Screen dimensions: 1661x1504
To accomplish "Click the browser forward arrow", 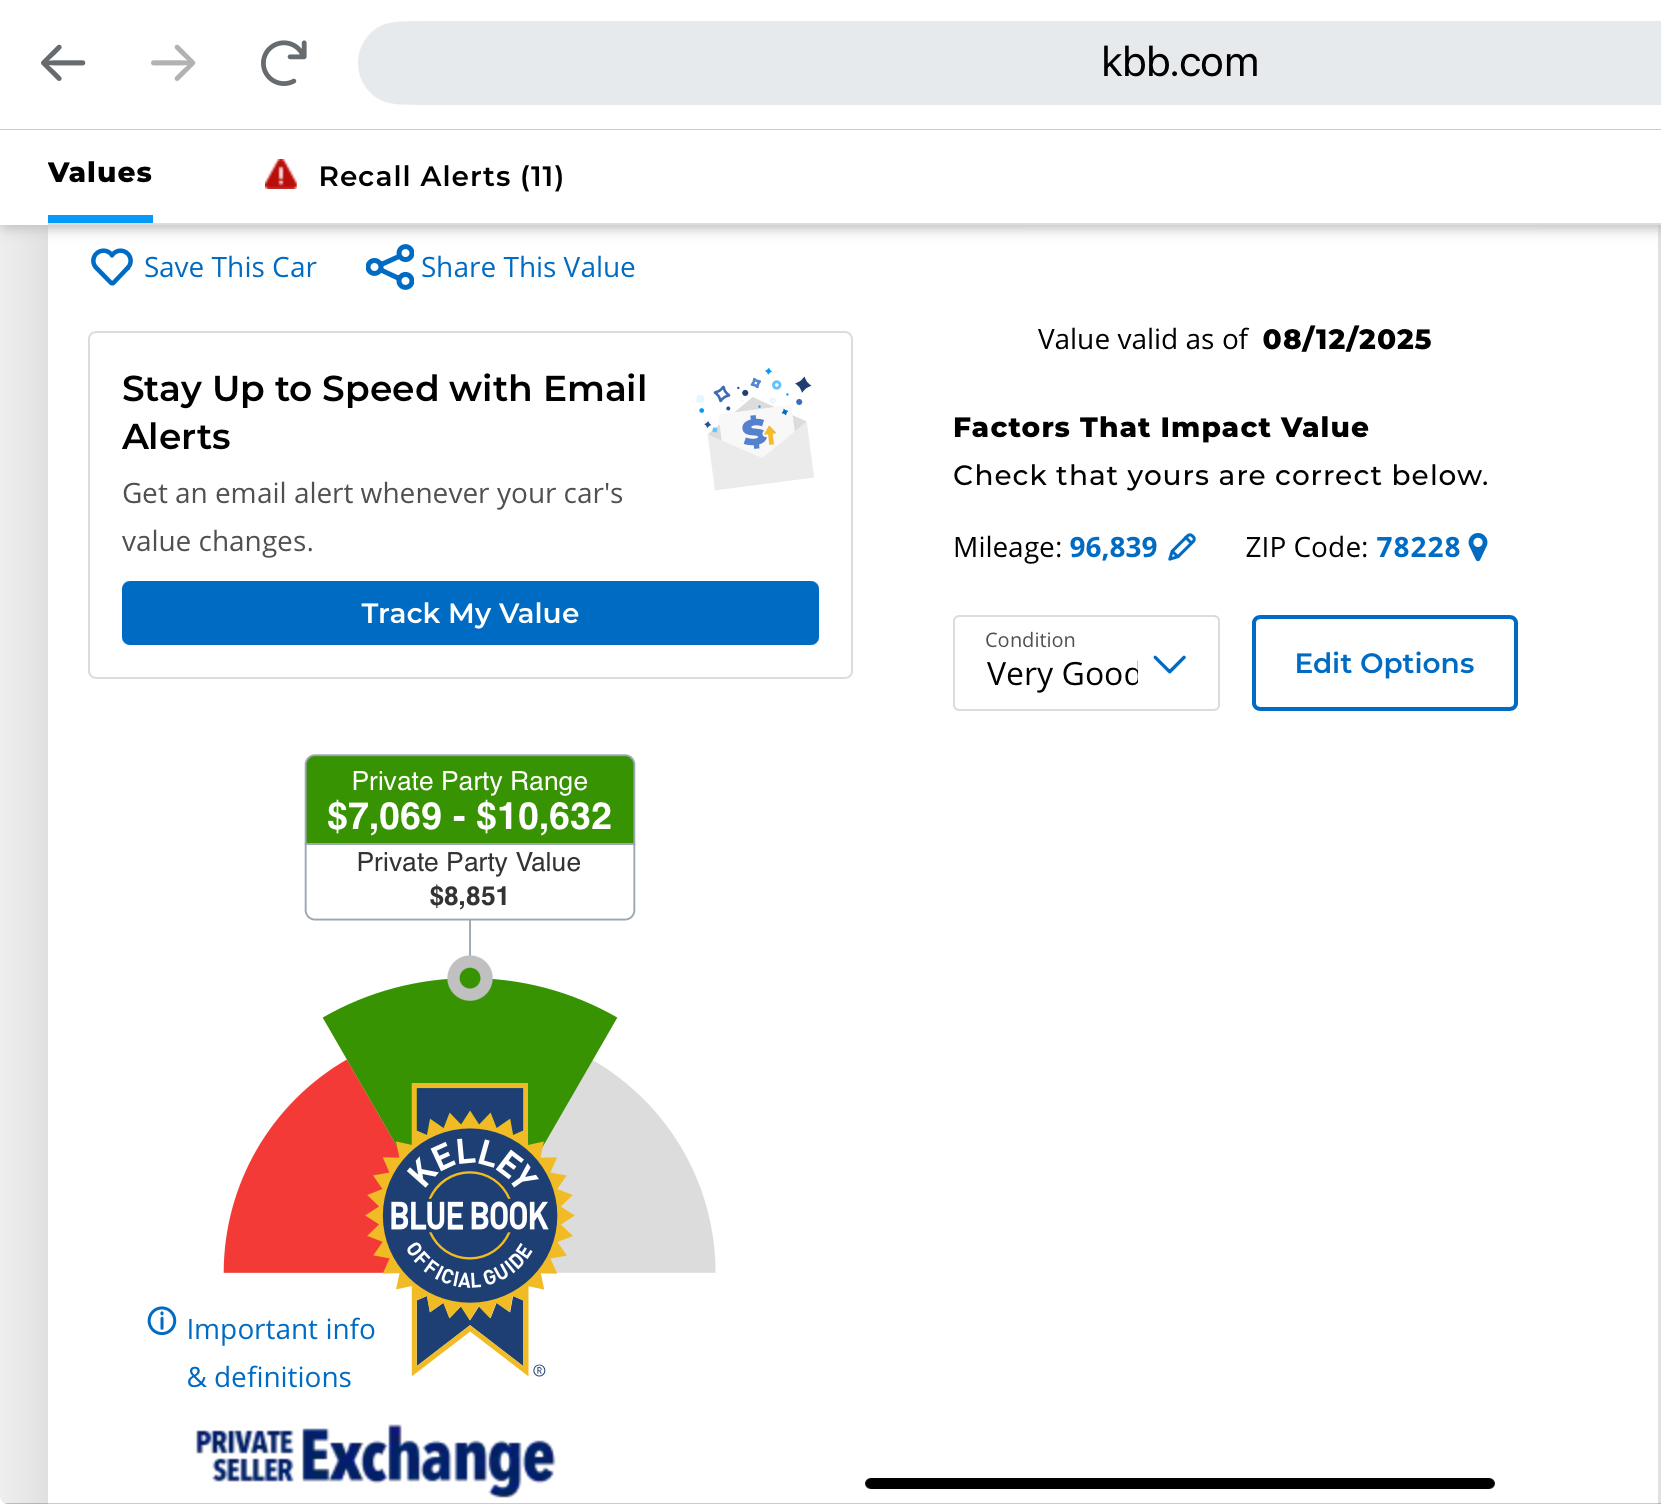I will 173,63.
